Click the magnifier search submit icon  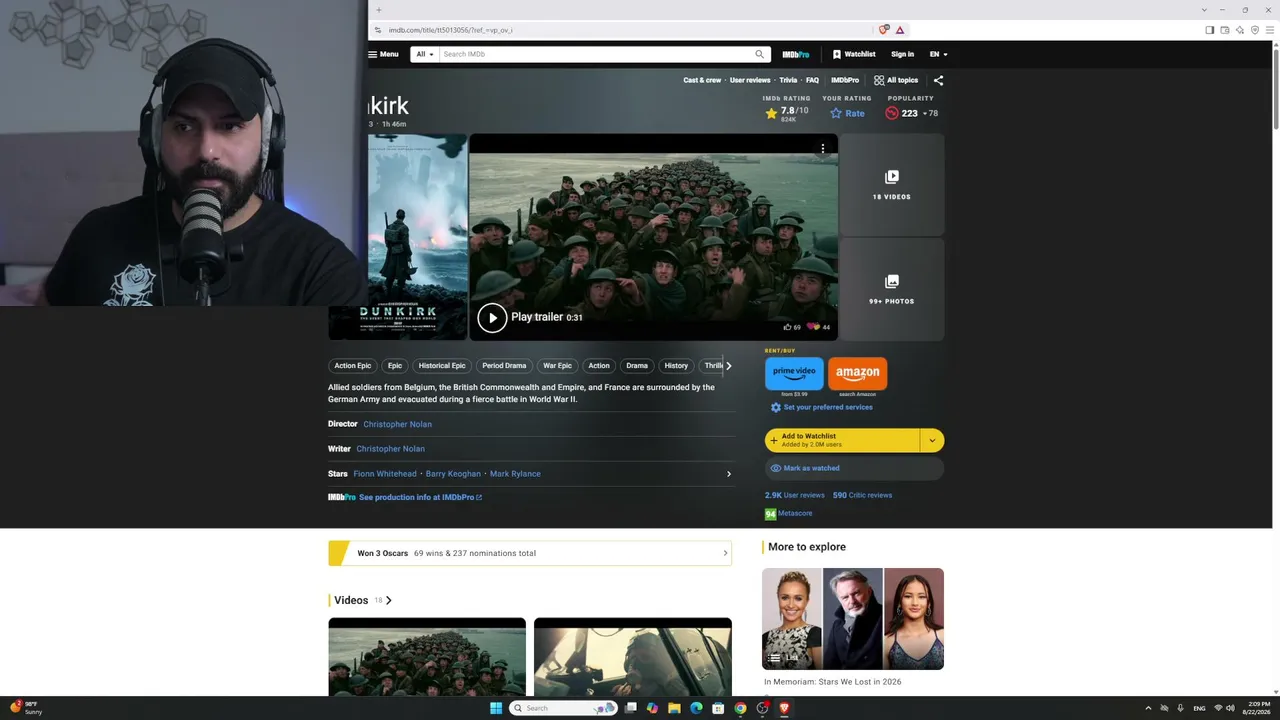(760, 54)
